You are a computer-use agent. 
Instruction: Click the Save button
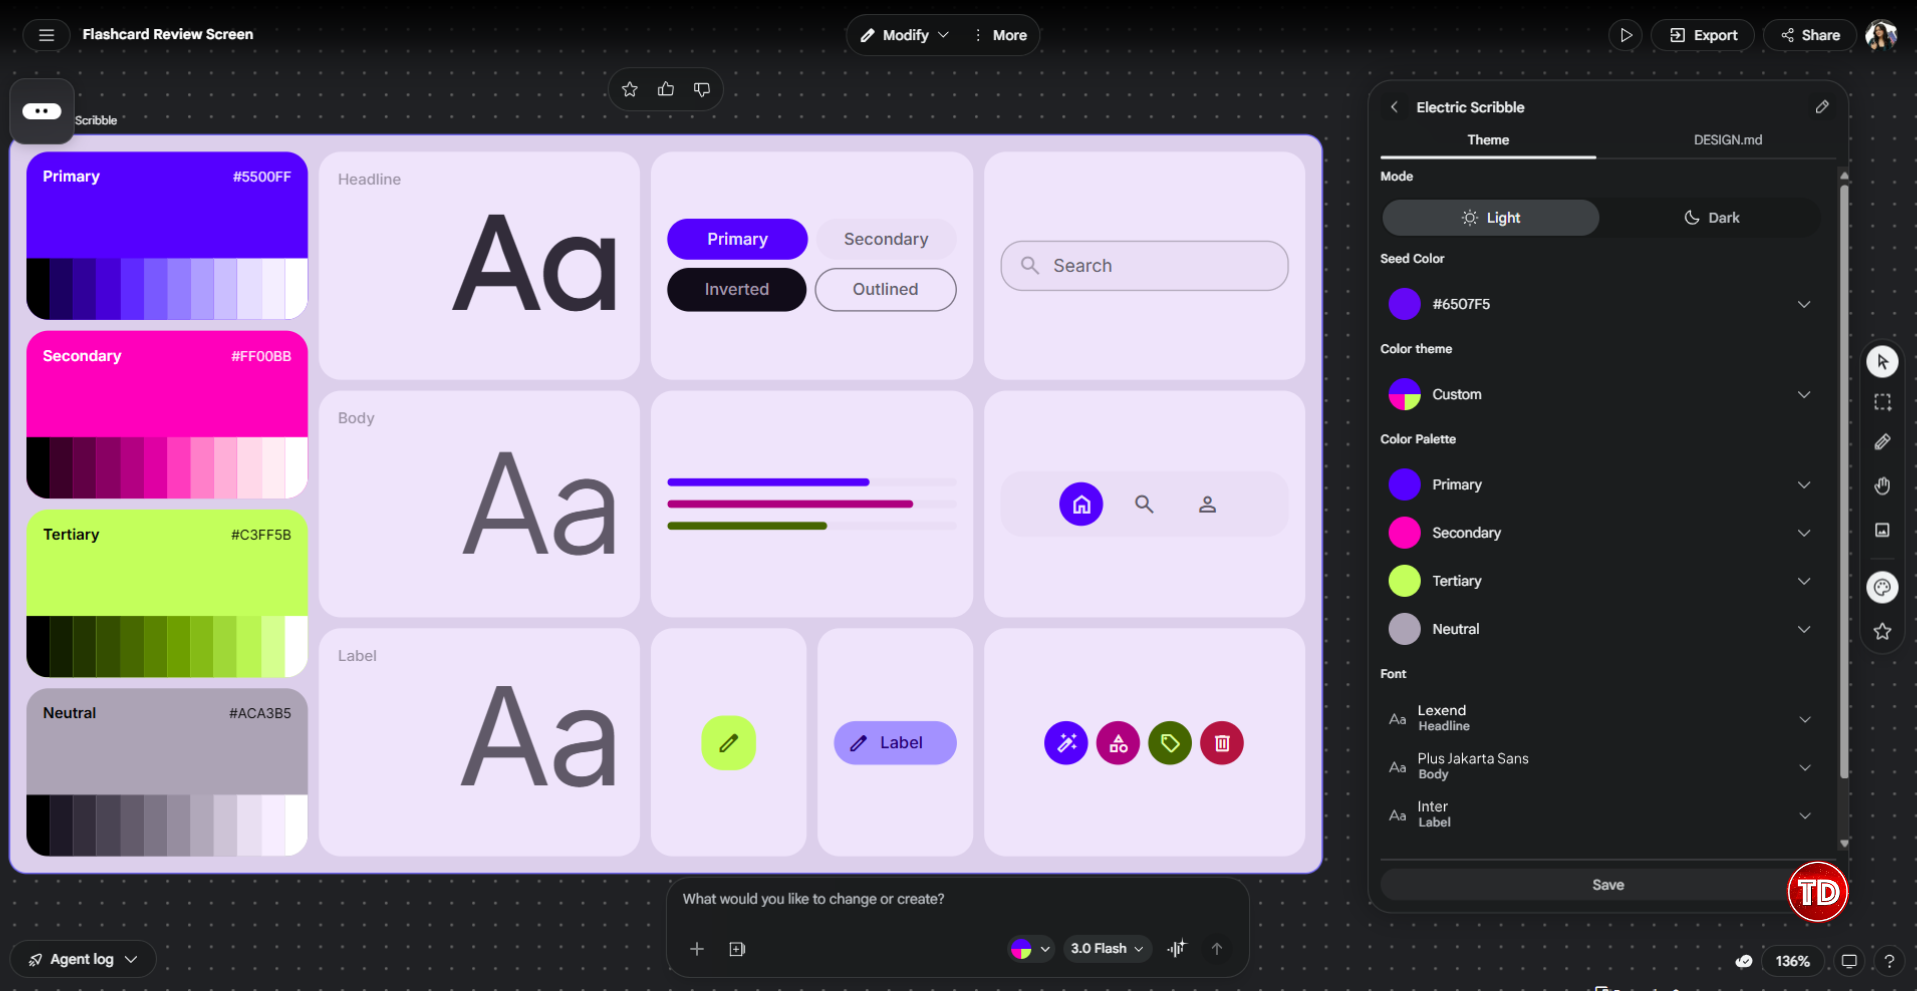coord(1607,884)
